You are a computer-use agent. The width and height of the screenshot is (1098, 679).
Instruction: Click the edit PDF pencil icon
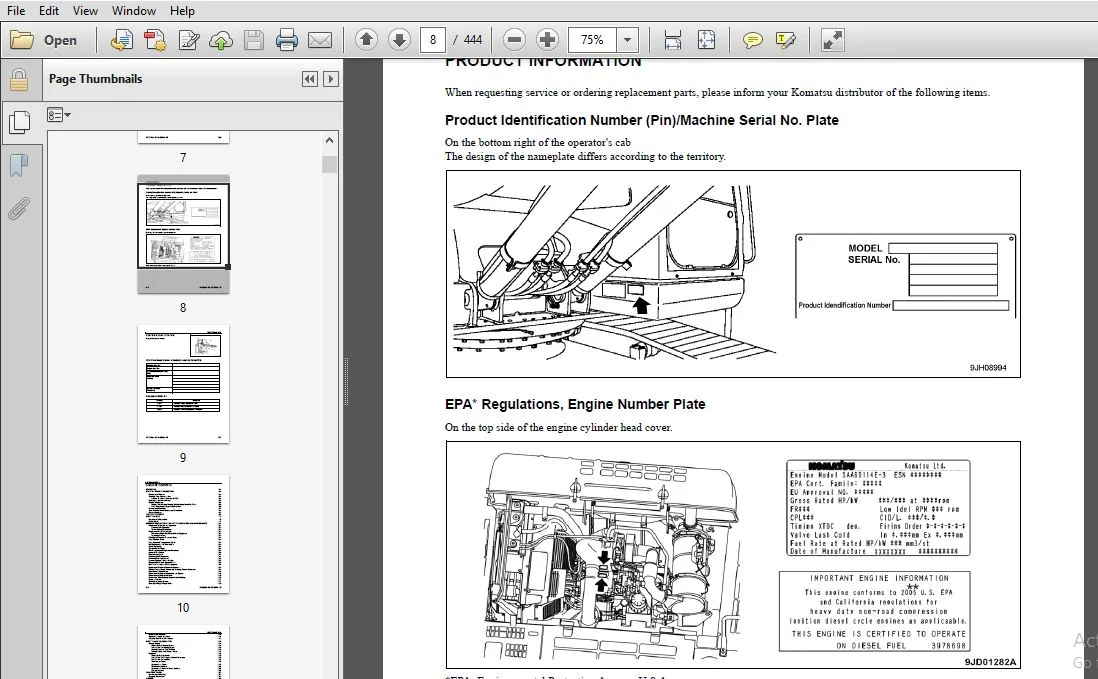(188, 40)
